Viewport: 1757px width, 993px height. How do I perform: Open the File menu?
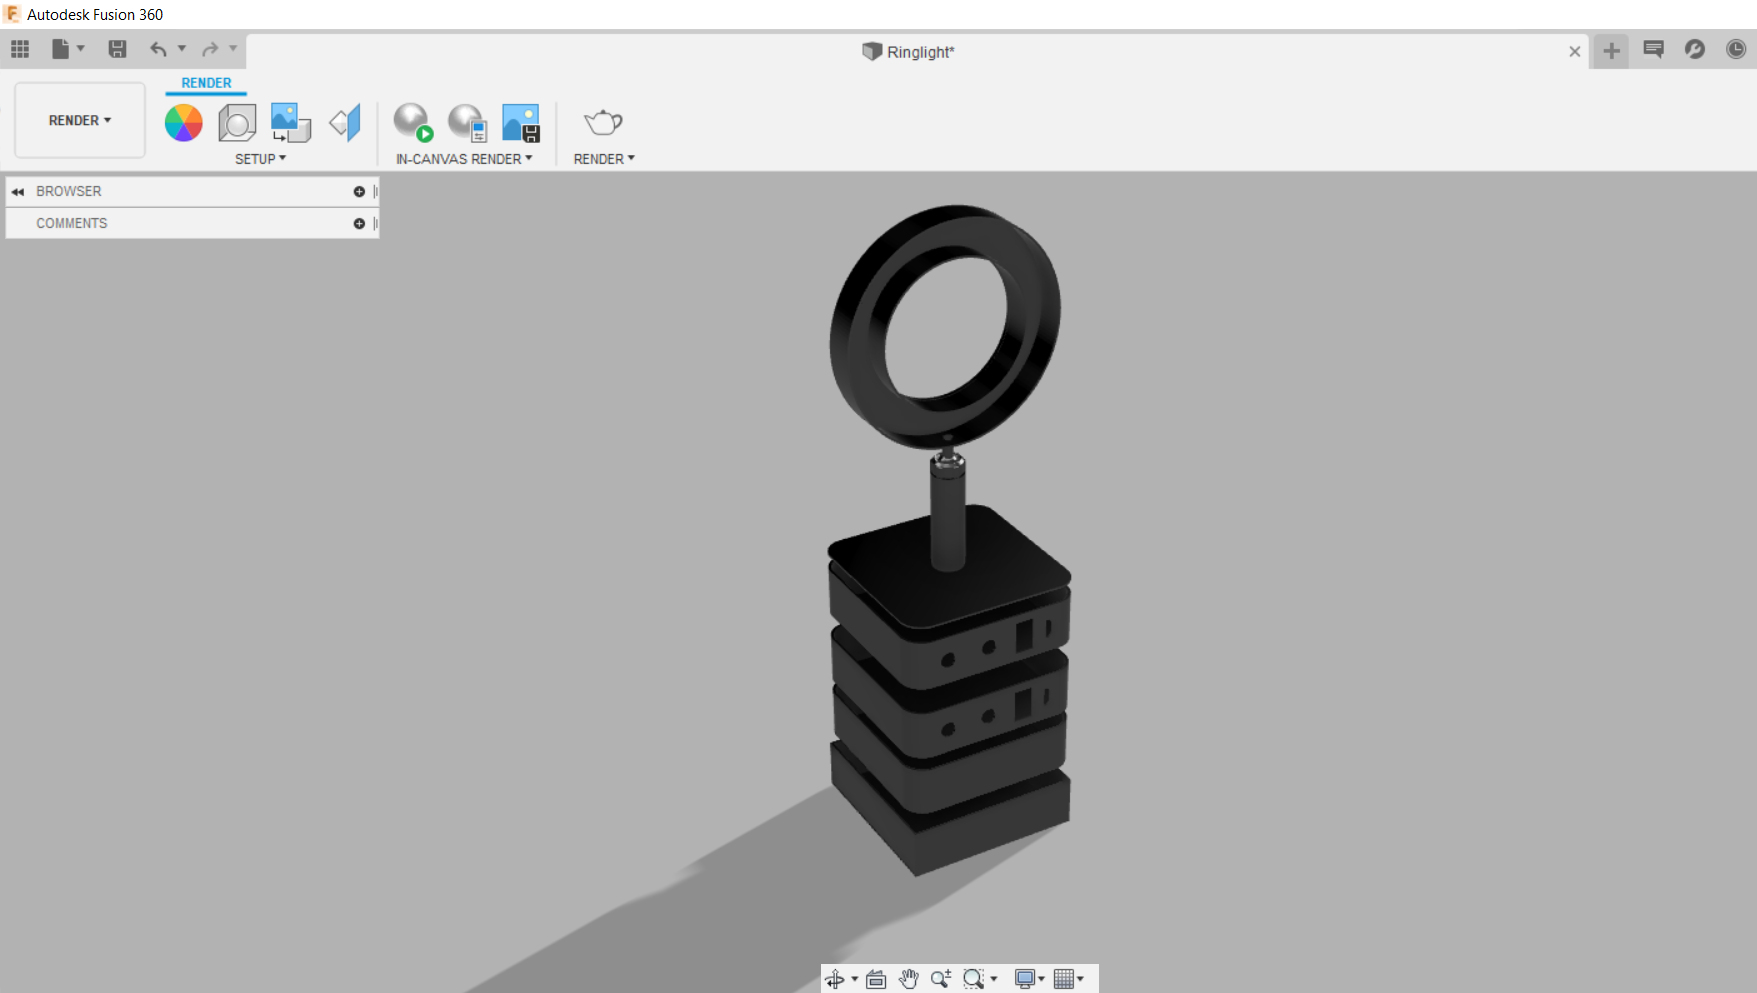point(60,48)
